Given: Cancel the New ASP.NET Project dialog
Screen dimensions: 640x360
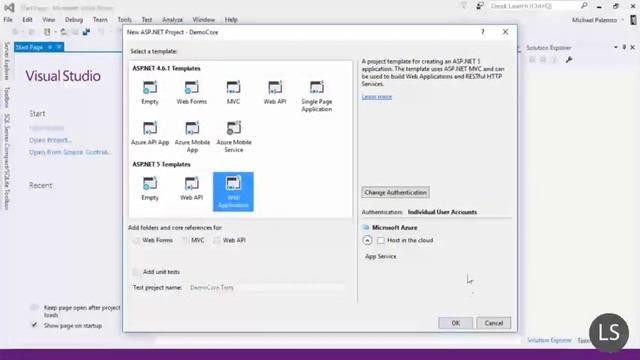Looking at the screenshot, I should [493, 323].
